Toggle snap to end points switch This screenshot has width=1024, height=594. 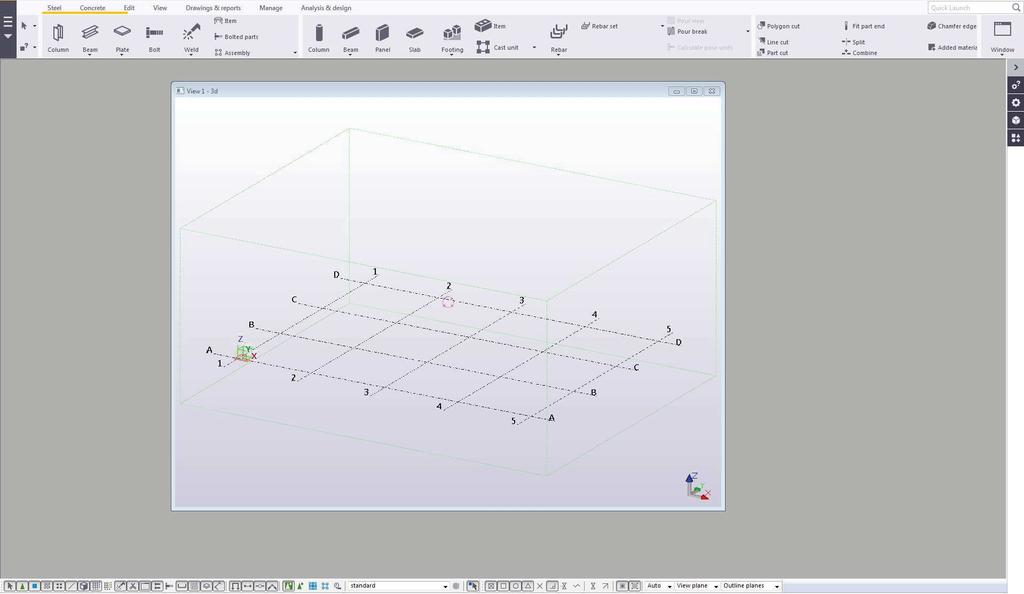pos(504,586)
